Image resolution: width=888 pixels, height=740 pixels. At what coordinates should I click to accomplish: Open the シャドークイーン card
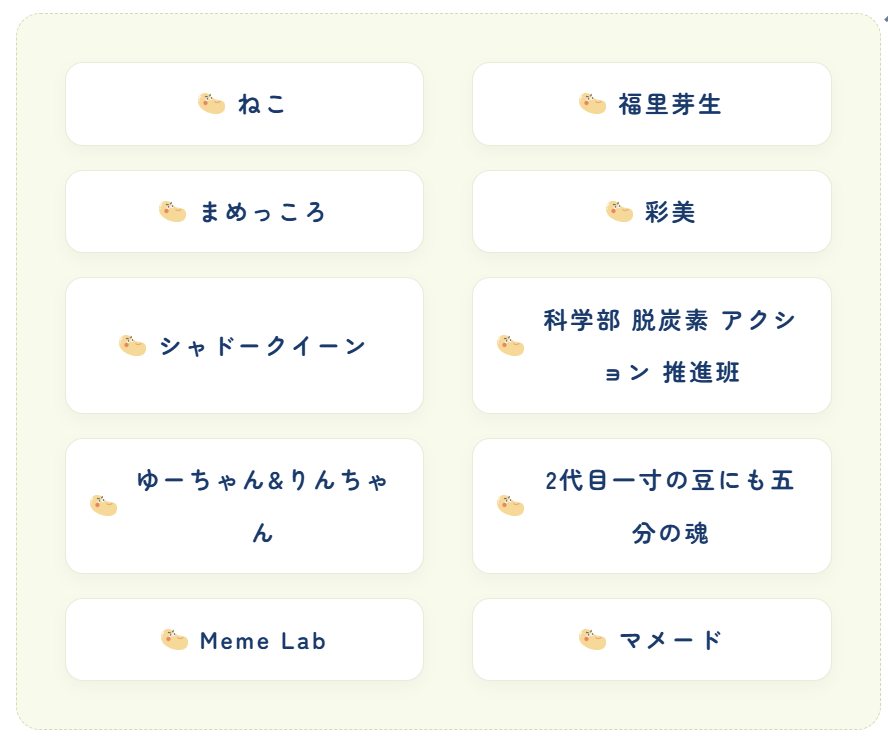click(245, 345)
